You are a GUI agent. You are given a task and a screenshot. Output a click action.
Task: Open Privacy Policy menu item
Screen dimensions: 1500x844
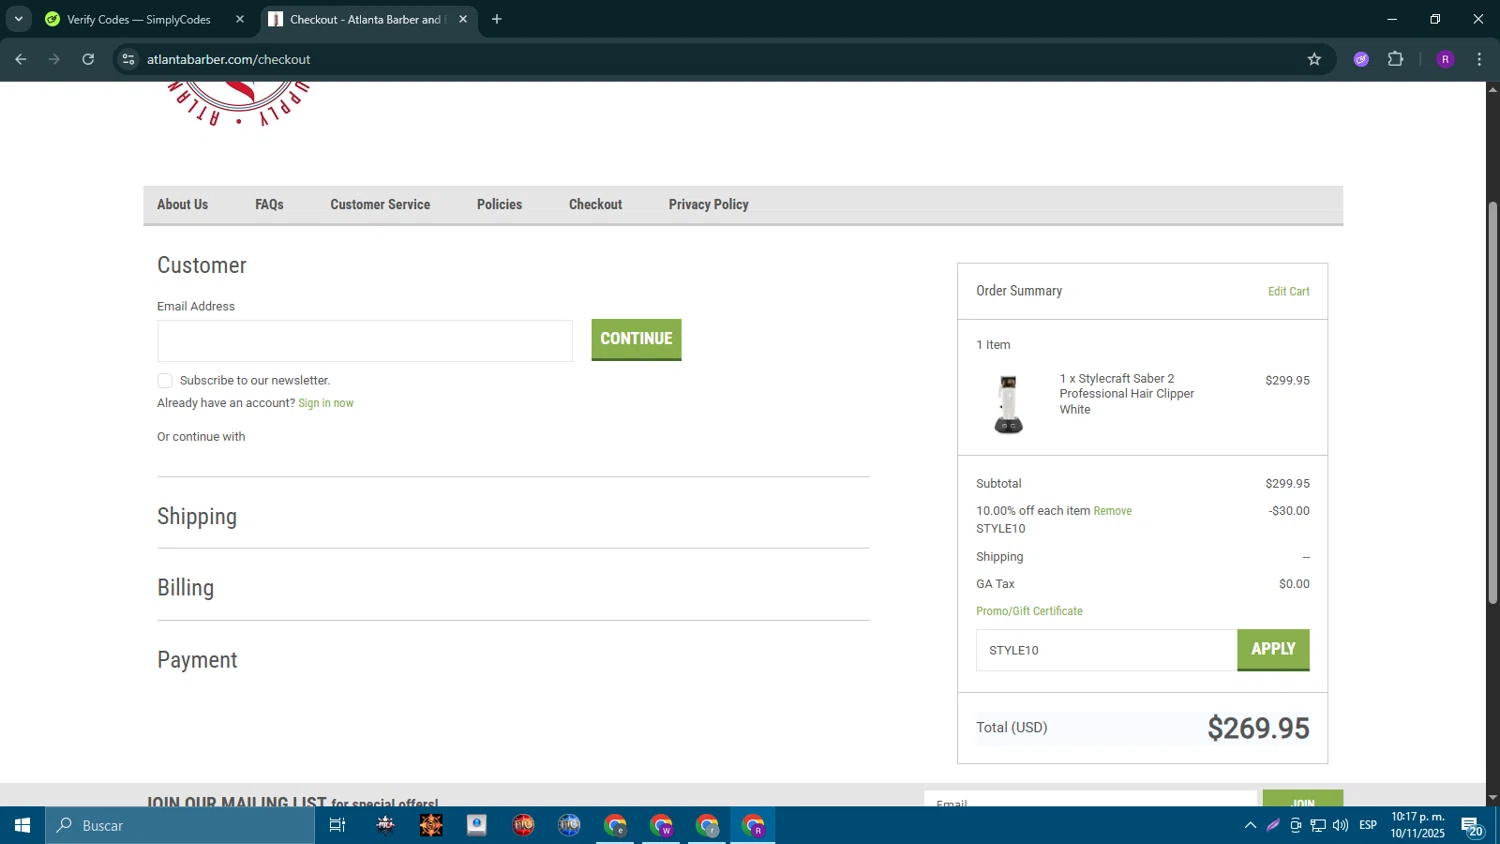coord(708,204)
